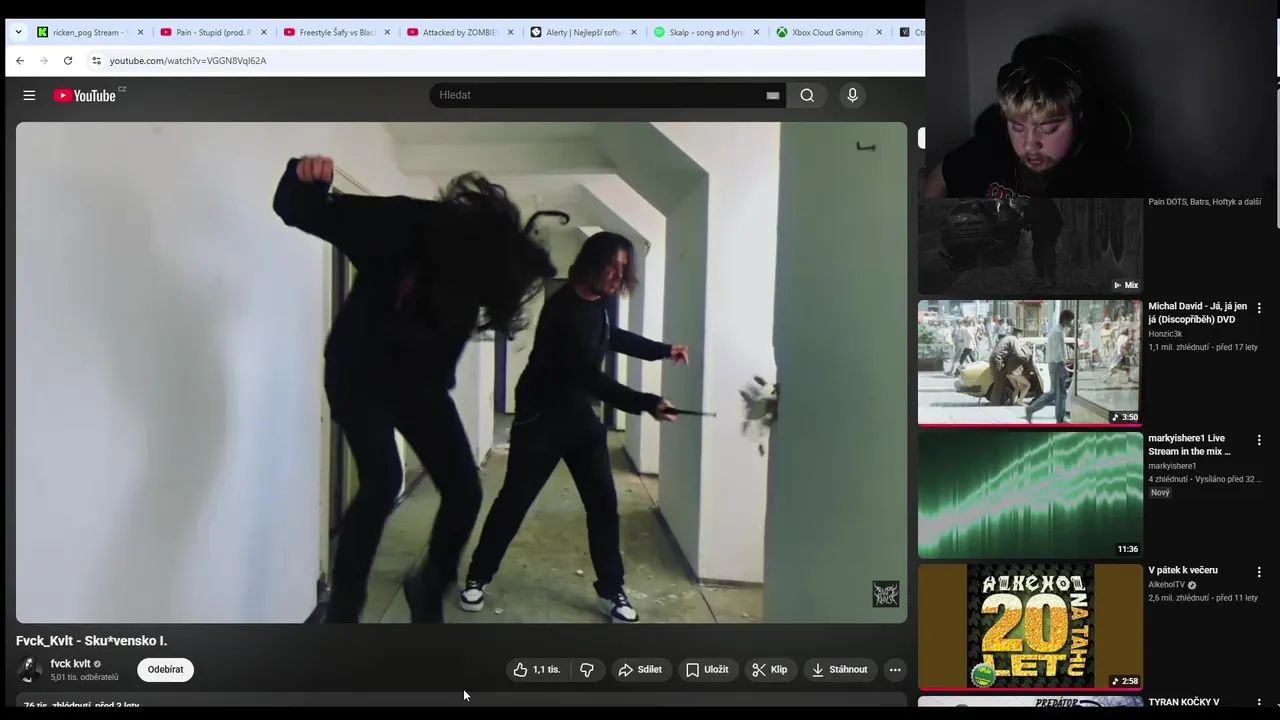The image size is (1280, 720).
Task: Click the magnifier search button
Action: pos(807,95)
